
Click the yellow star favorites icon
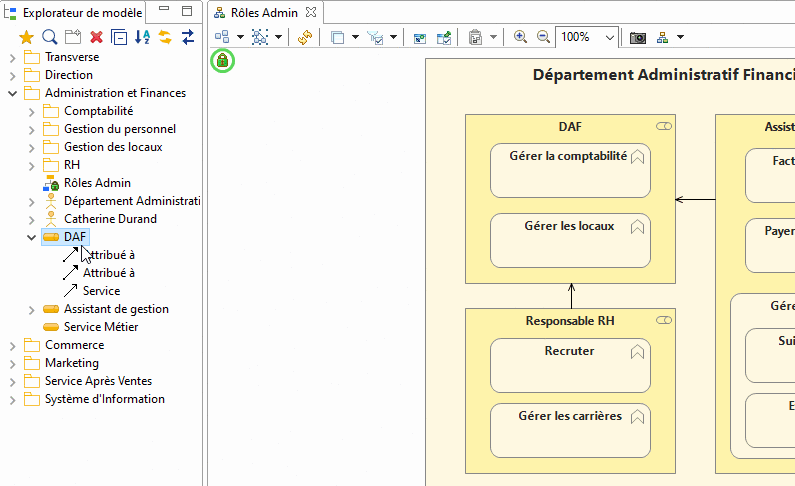pyautogui.click(x=26, y=37)
